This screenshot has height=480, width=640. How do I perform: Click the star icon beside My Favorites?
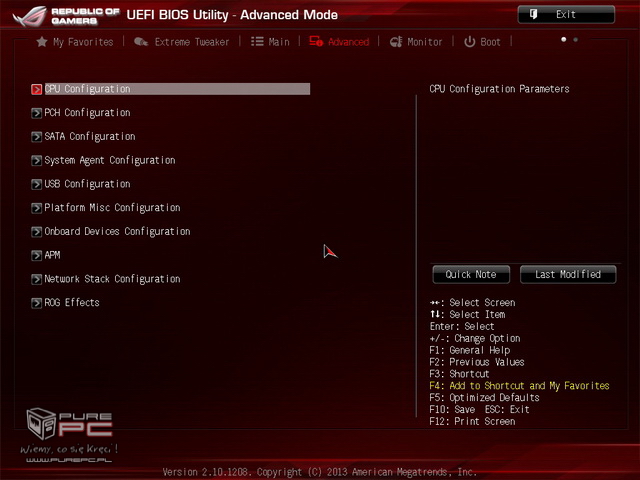(42, 42)
